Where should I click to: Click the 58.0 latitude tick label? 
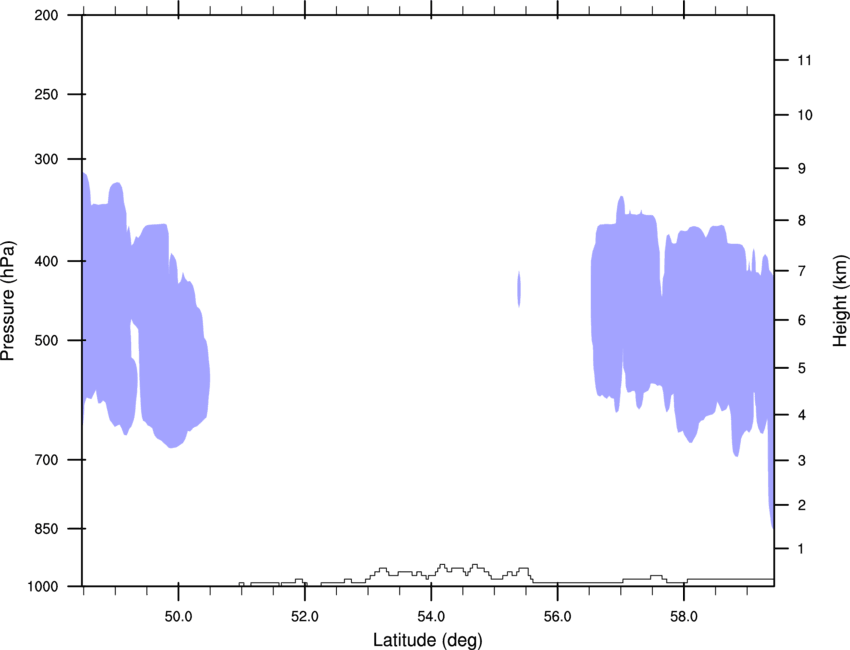coord(684,616)
